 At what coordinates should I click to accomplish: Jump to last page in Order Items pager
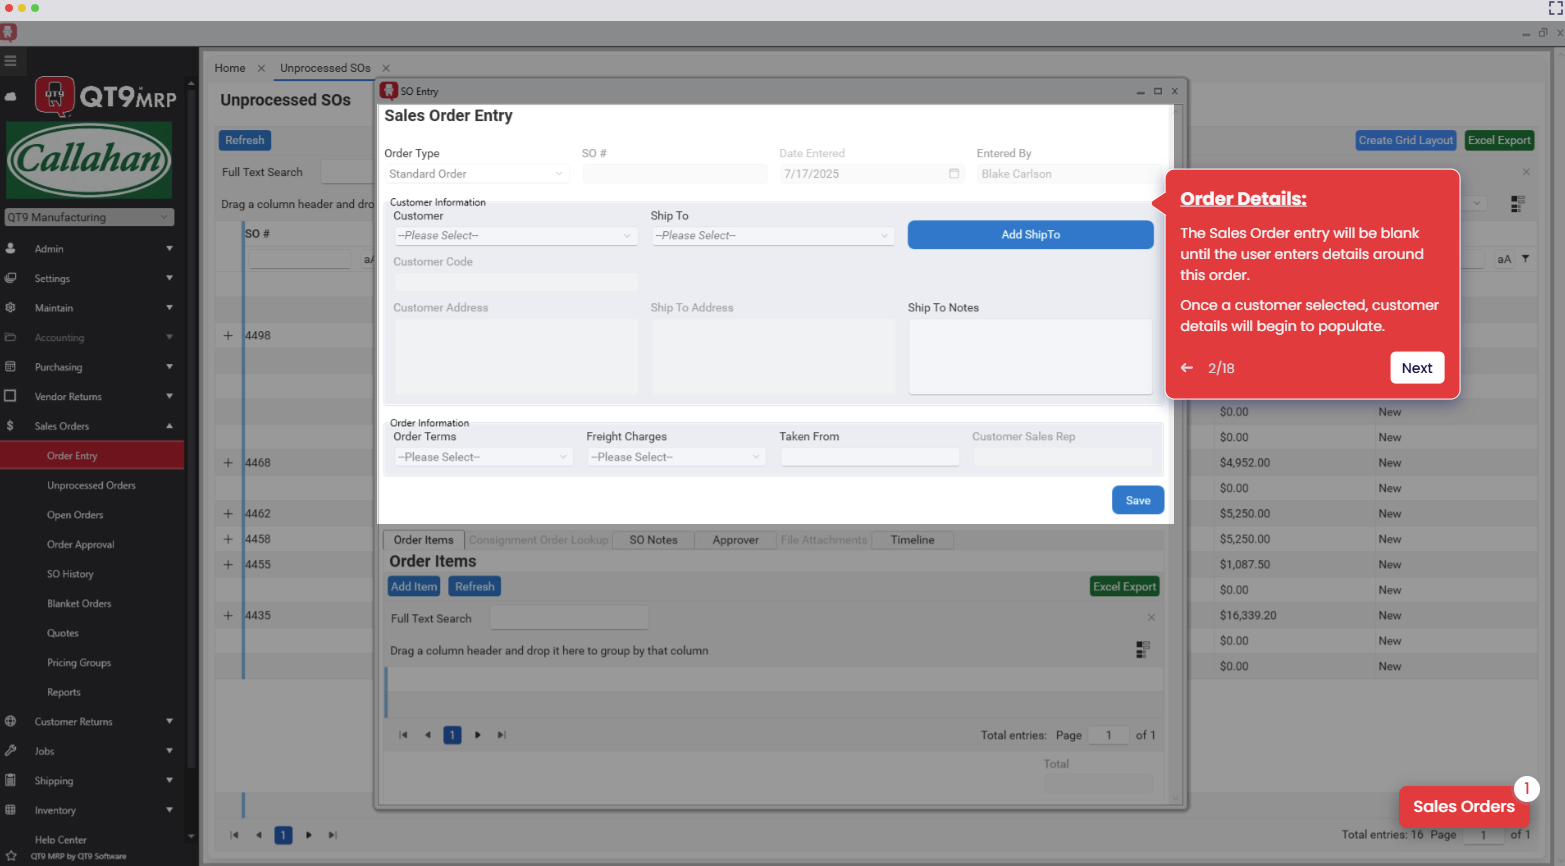point(502,735)
